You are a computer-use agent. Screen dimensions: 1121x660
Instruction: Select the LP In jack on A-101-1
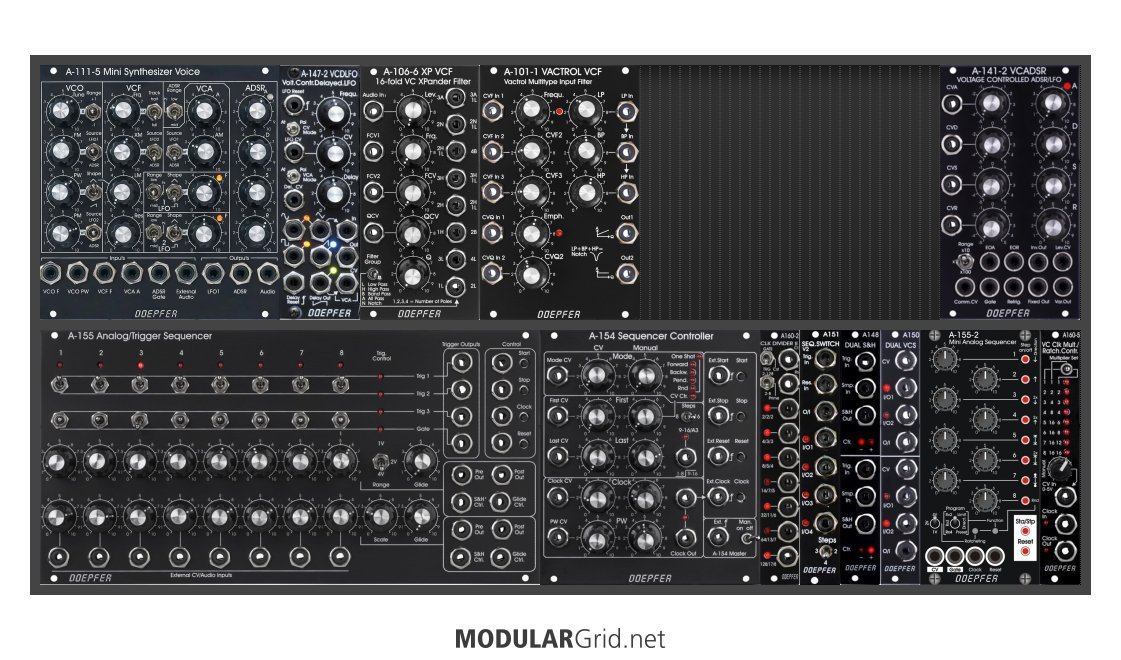626,111
